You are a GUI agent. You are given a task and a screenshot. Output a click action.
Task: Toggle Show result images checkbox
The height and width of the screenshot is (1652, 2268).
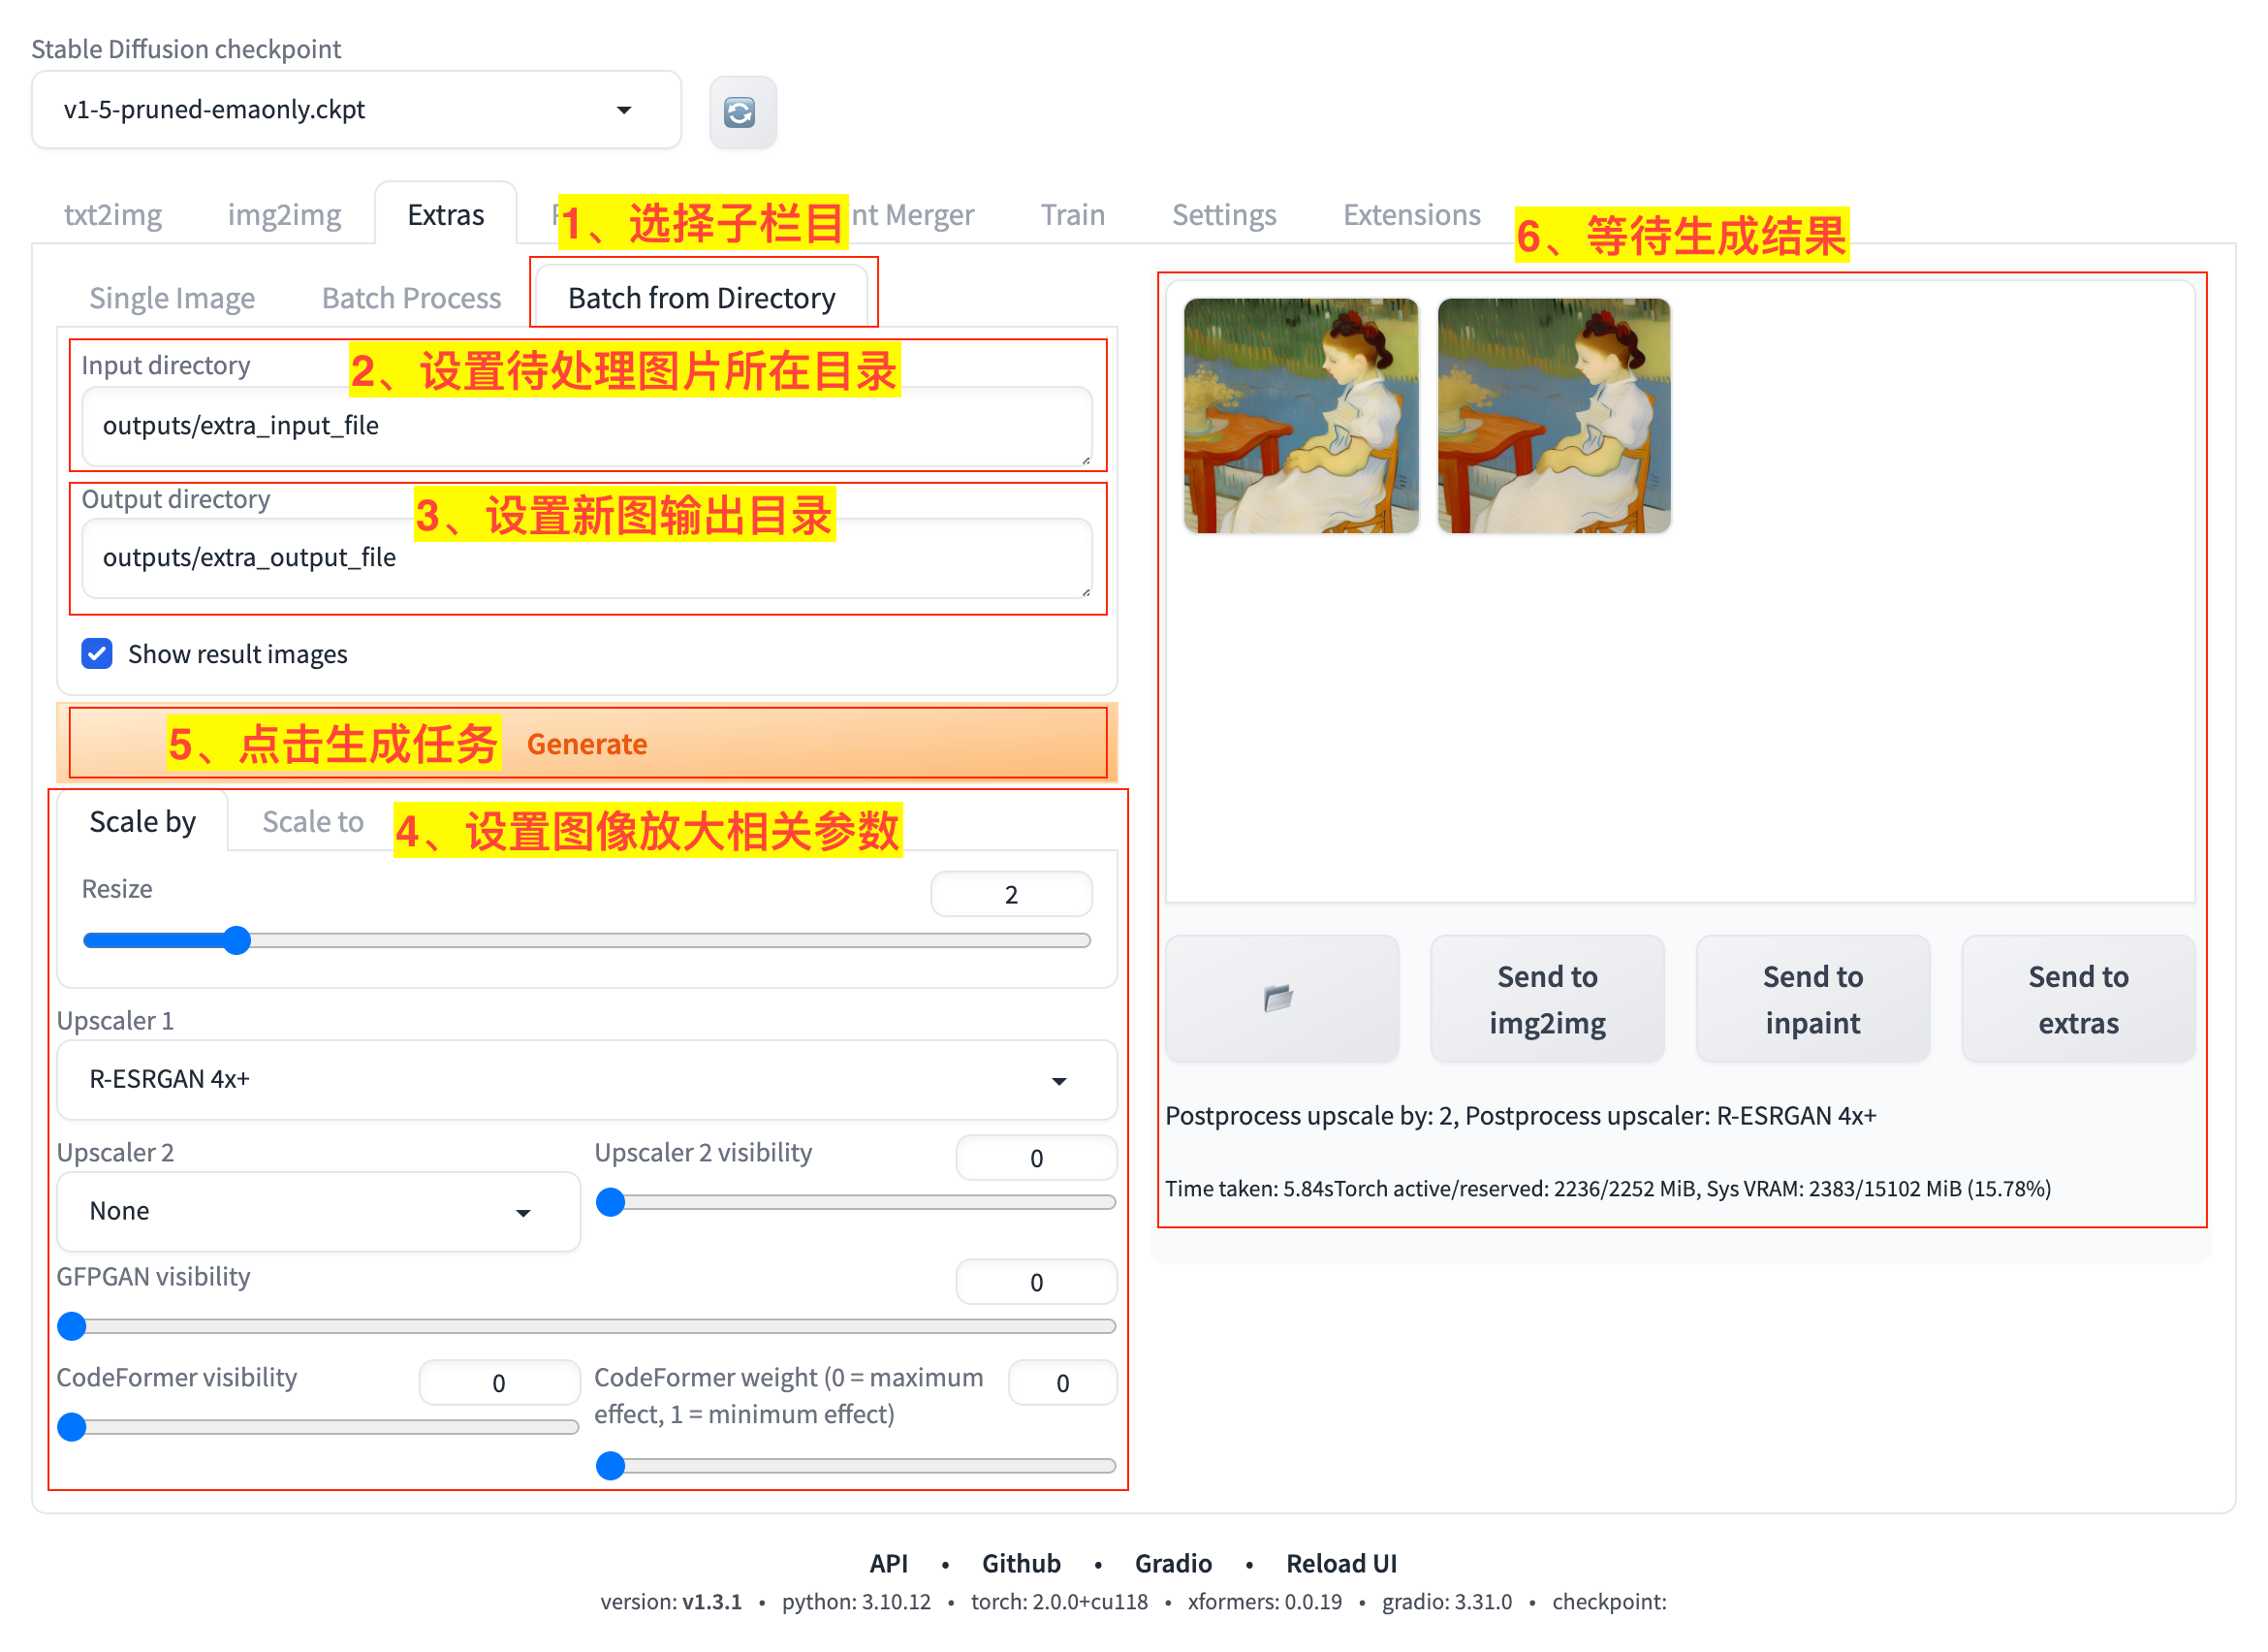(97, 654)
